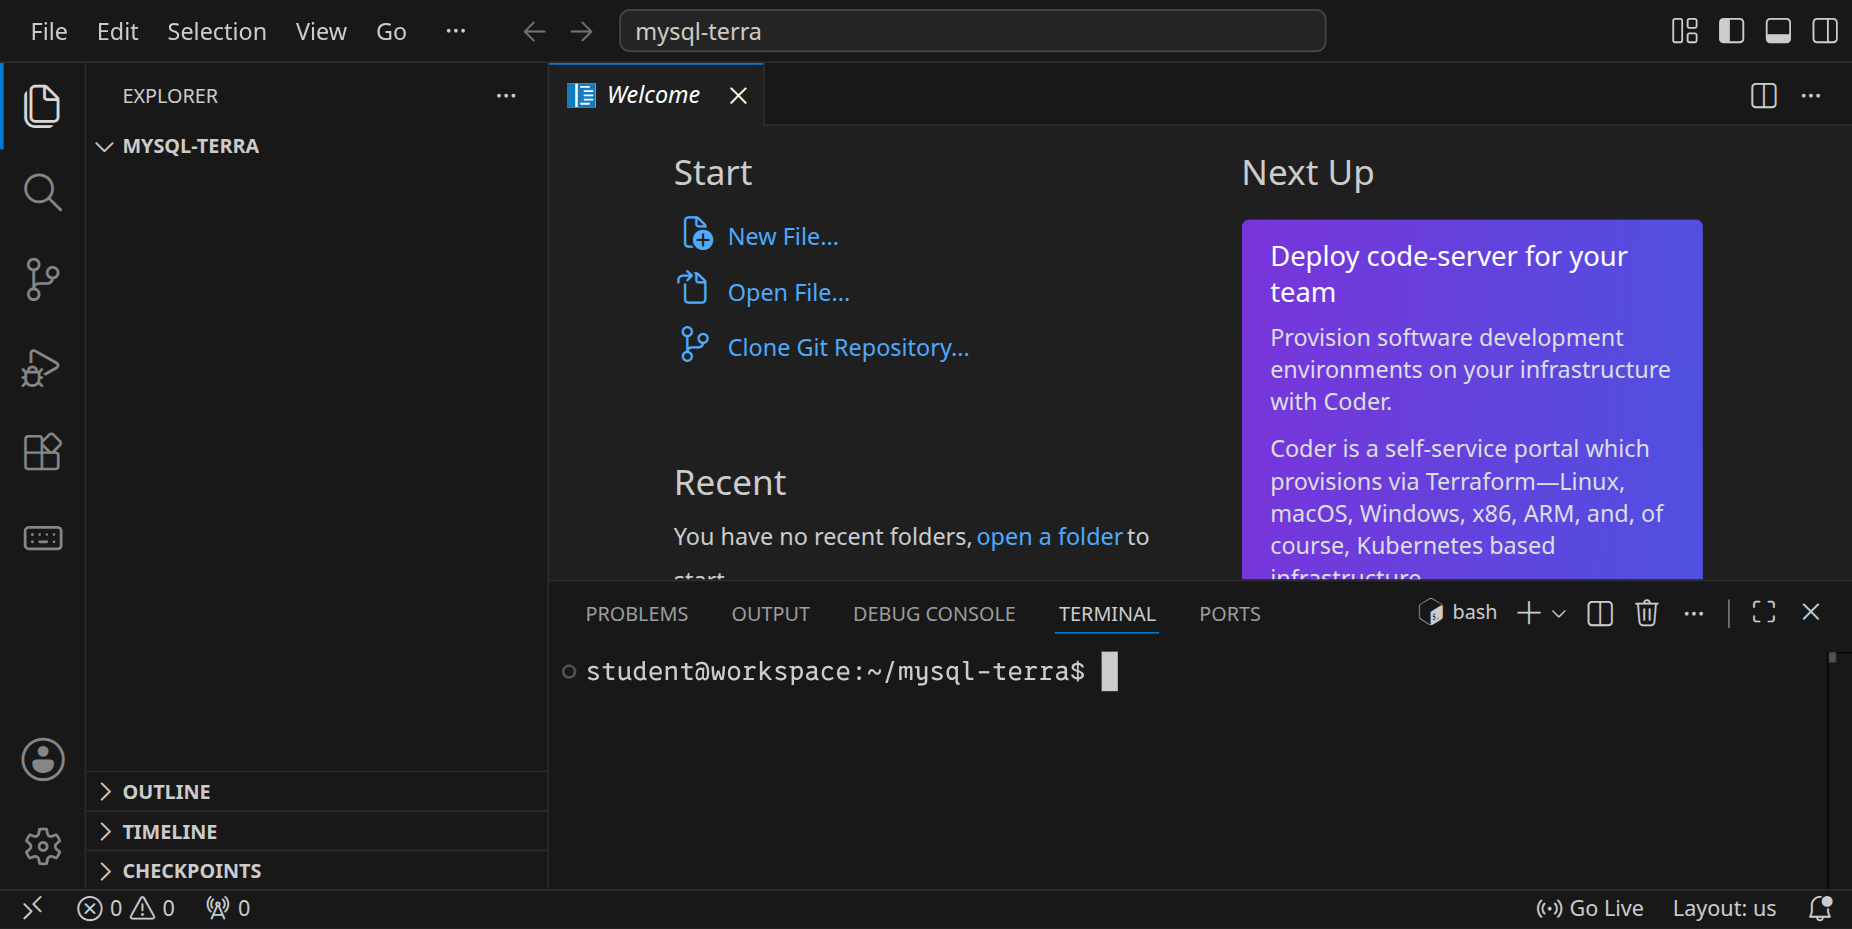Open terminal panel more actions
This screenshot has height=929, width=1852.
coord(1693,613)
